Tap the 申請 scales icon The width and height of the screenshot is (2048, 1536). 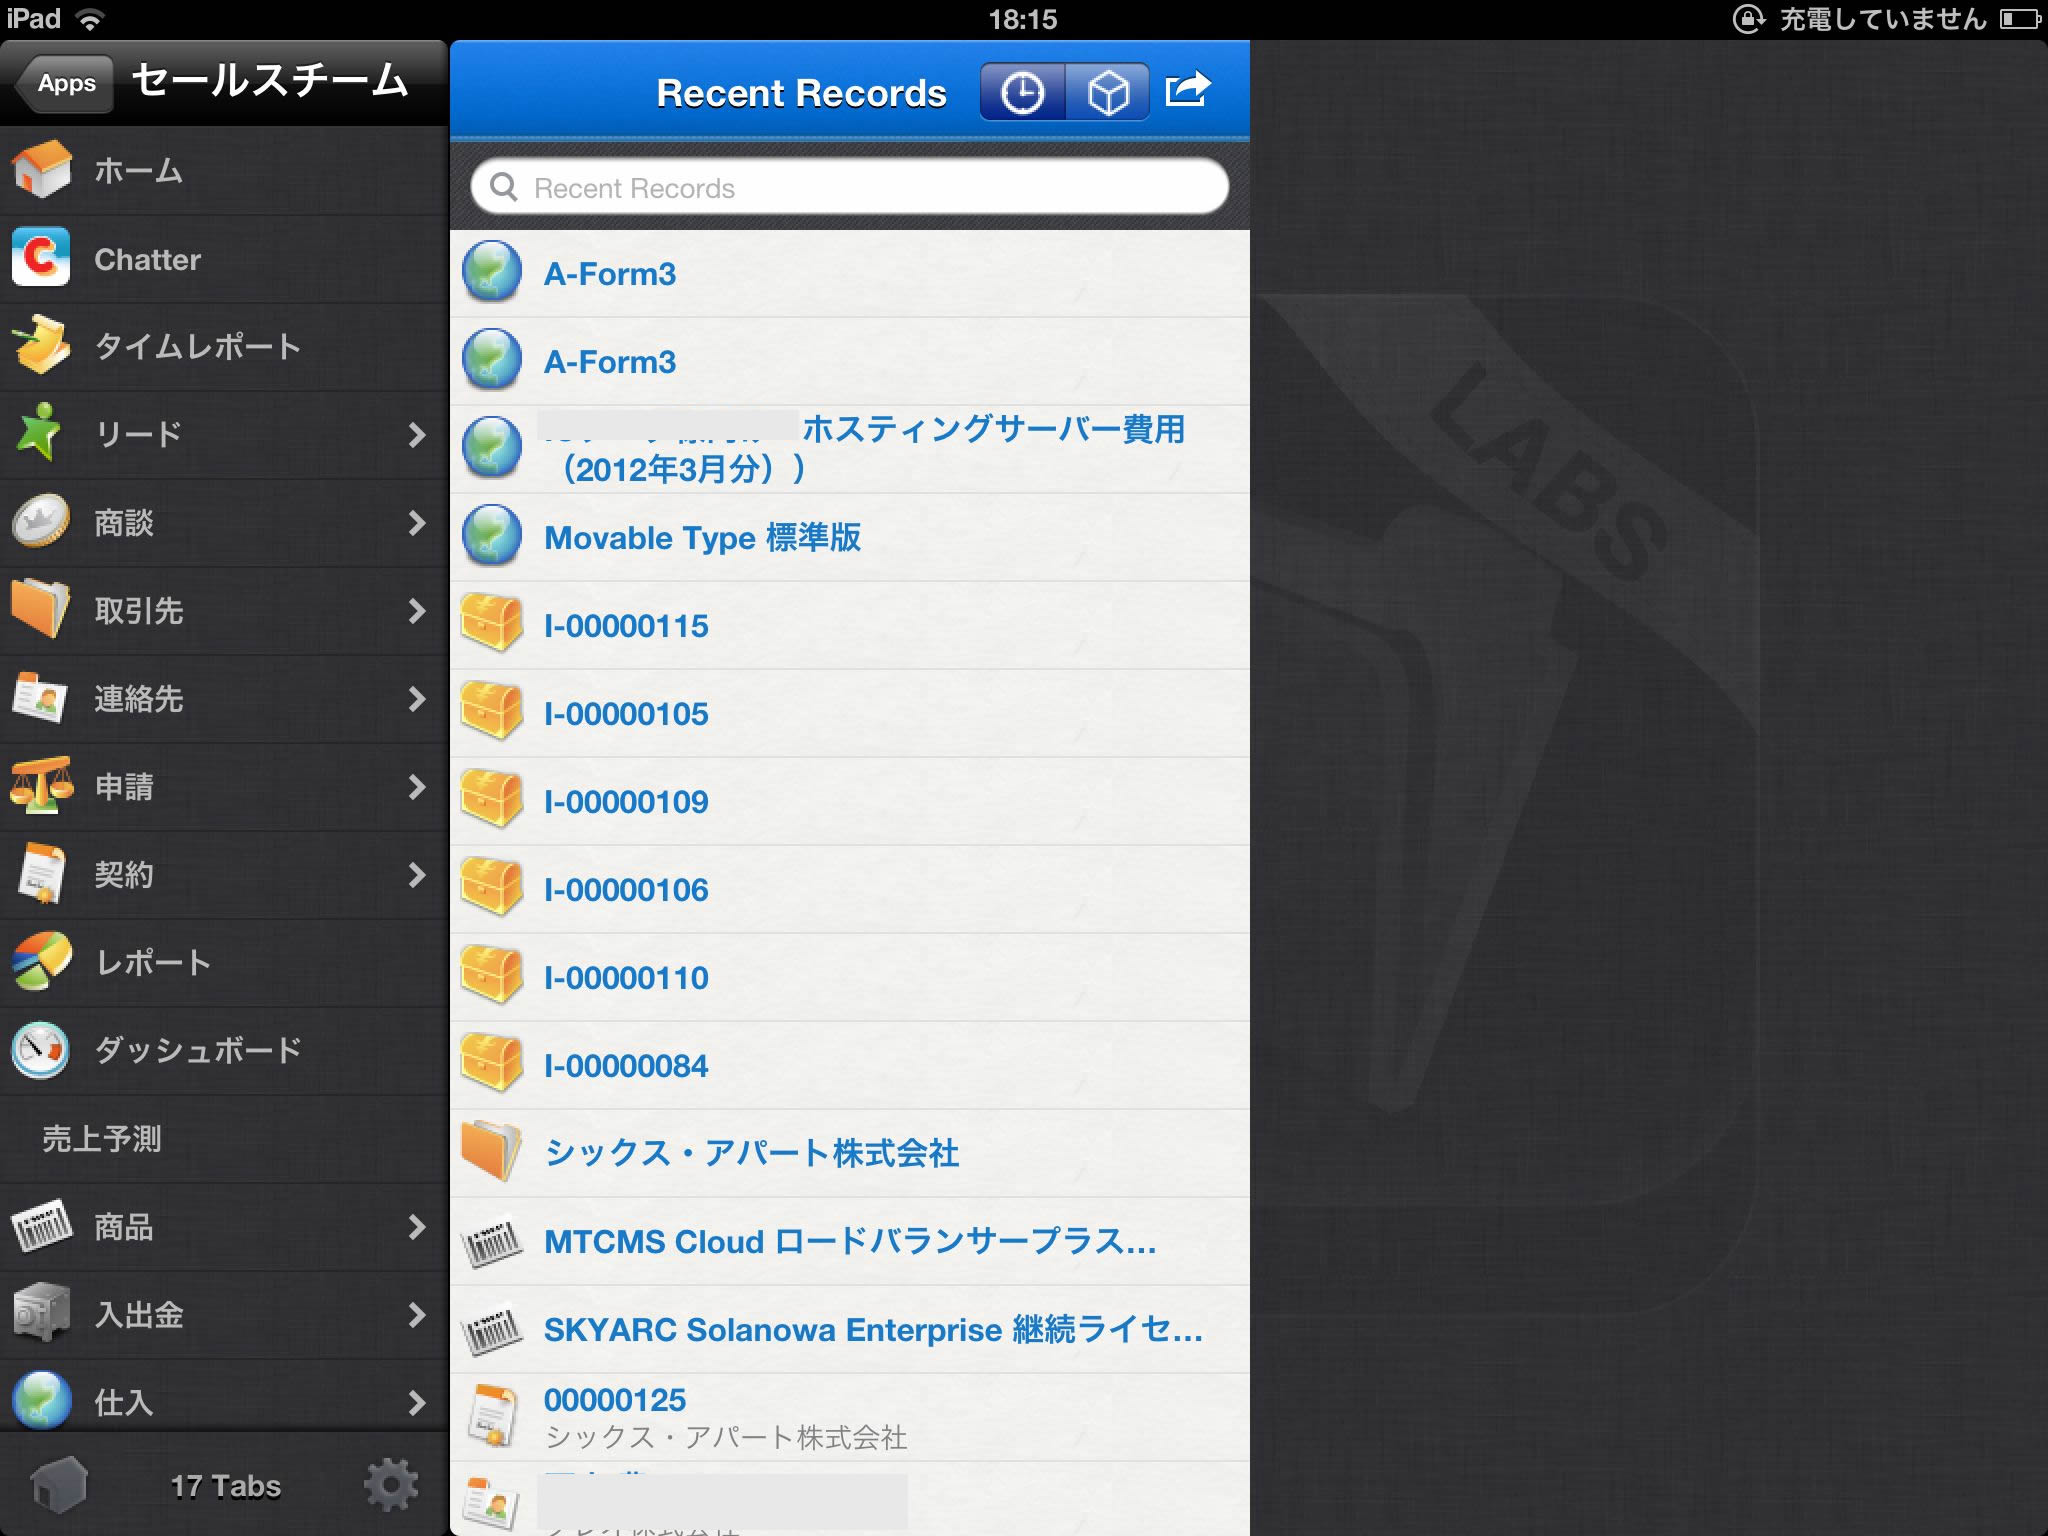pyautogui.click(x=41, y=785)
